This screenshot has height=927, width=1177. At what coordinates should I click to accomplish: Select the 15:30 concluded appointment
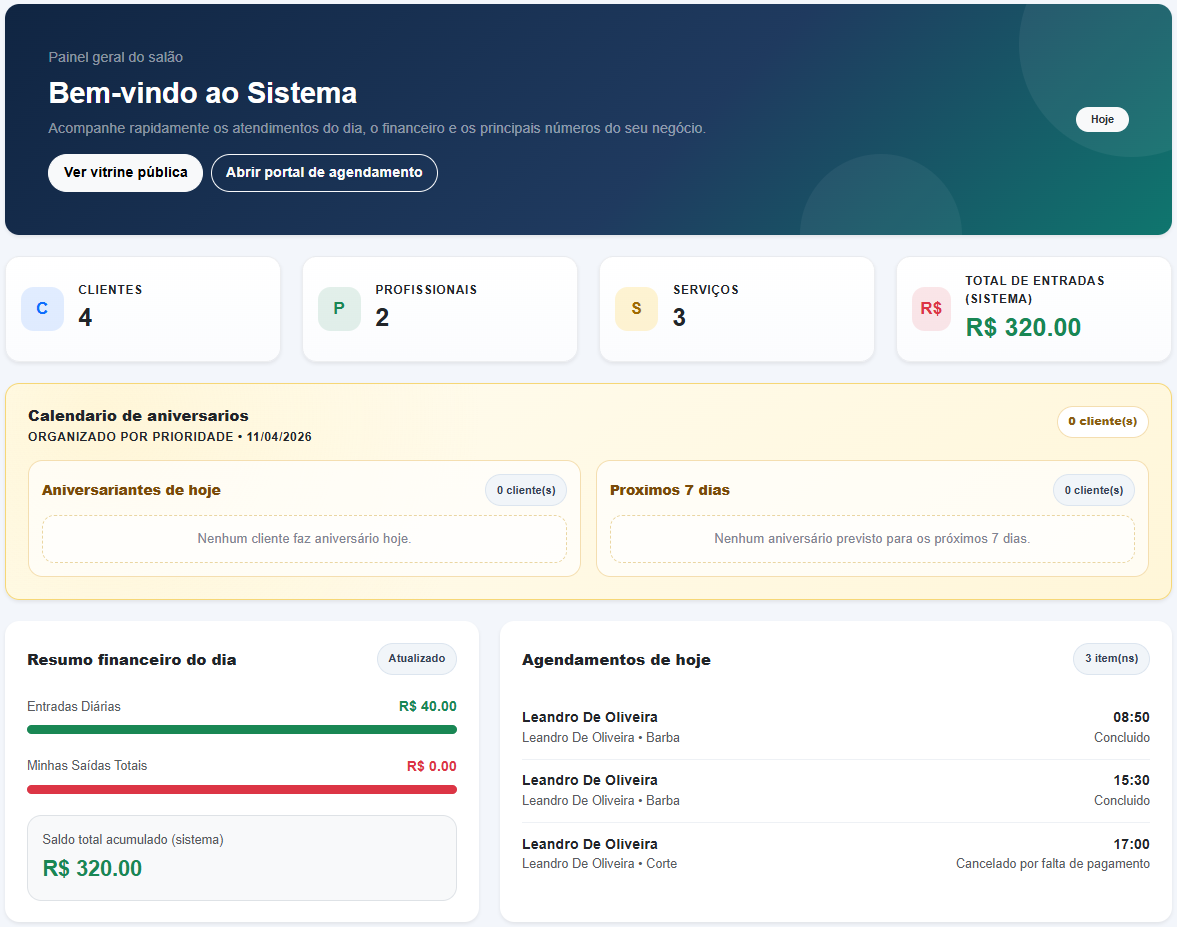[x=835, y=789]
